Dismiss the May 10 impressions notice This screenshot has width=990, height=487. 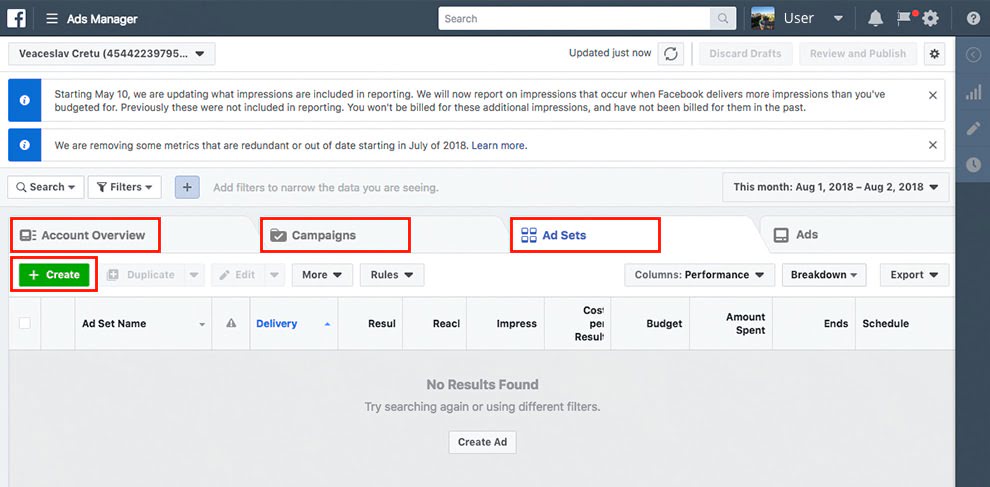[x=933, y=95]
